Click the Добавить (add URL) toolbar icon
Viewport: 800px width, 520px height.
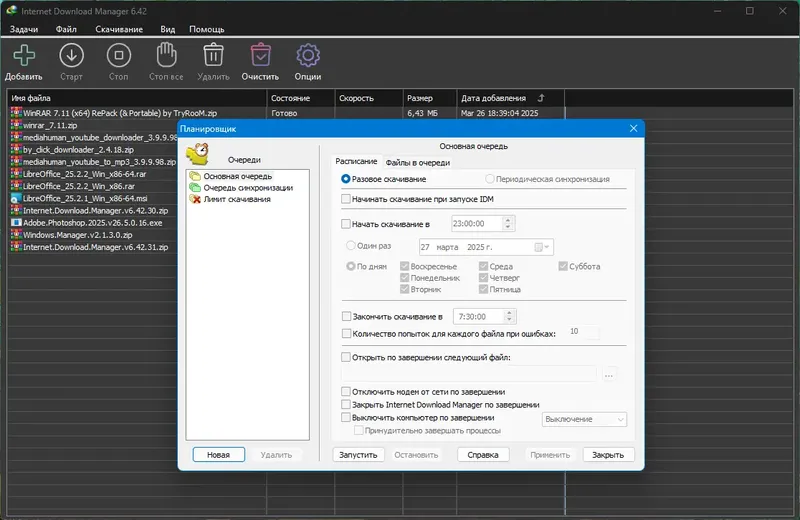(x=24, y=55)
